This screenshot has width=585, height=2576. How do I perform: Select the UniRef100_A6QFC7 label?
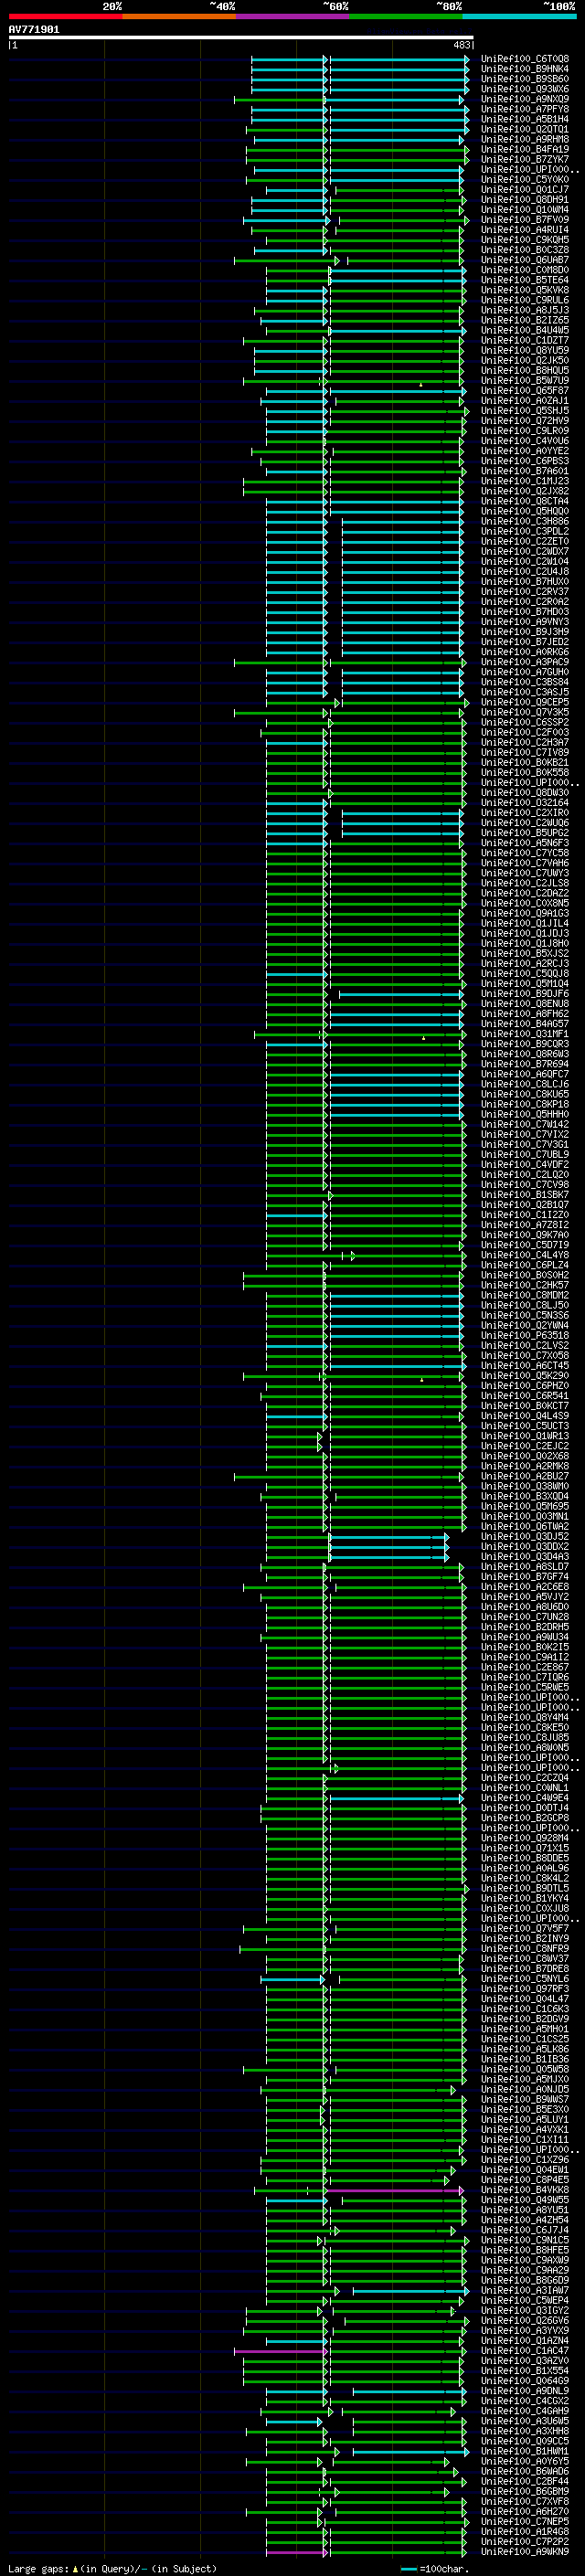click(x=524, y=1073)
